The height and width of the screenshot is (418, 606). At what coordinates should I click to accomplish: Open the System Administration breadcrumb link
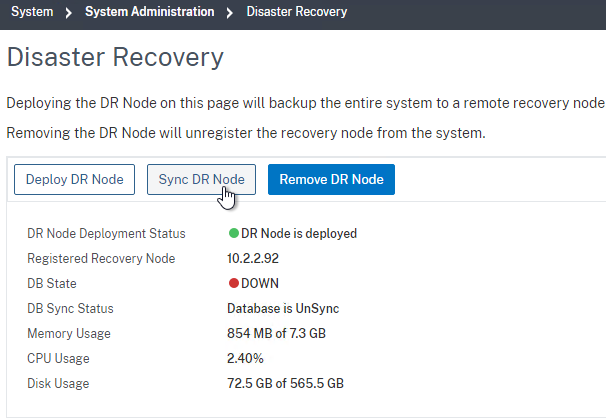pos(150,12)
